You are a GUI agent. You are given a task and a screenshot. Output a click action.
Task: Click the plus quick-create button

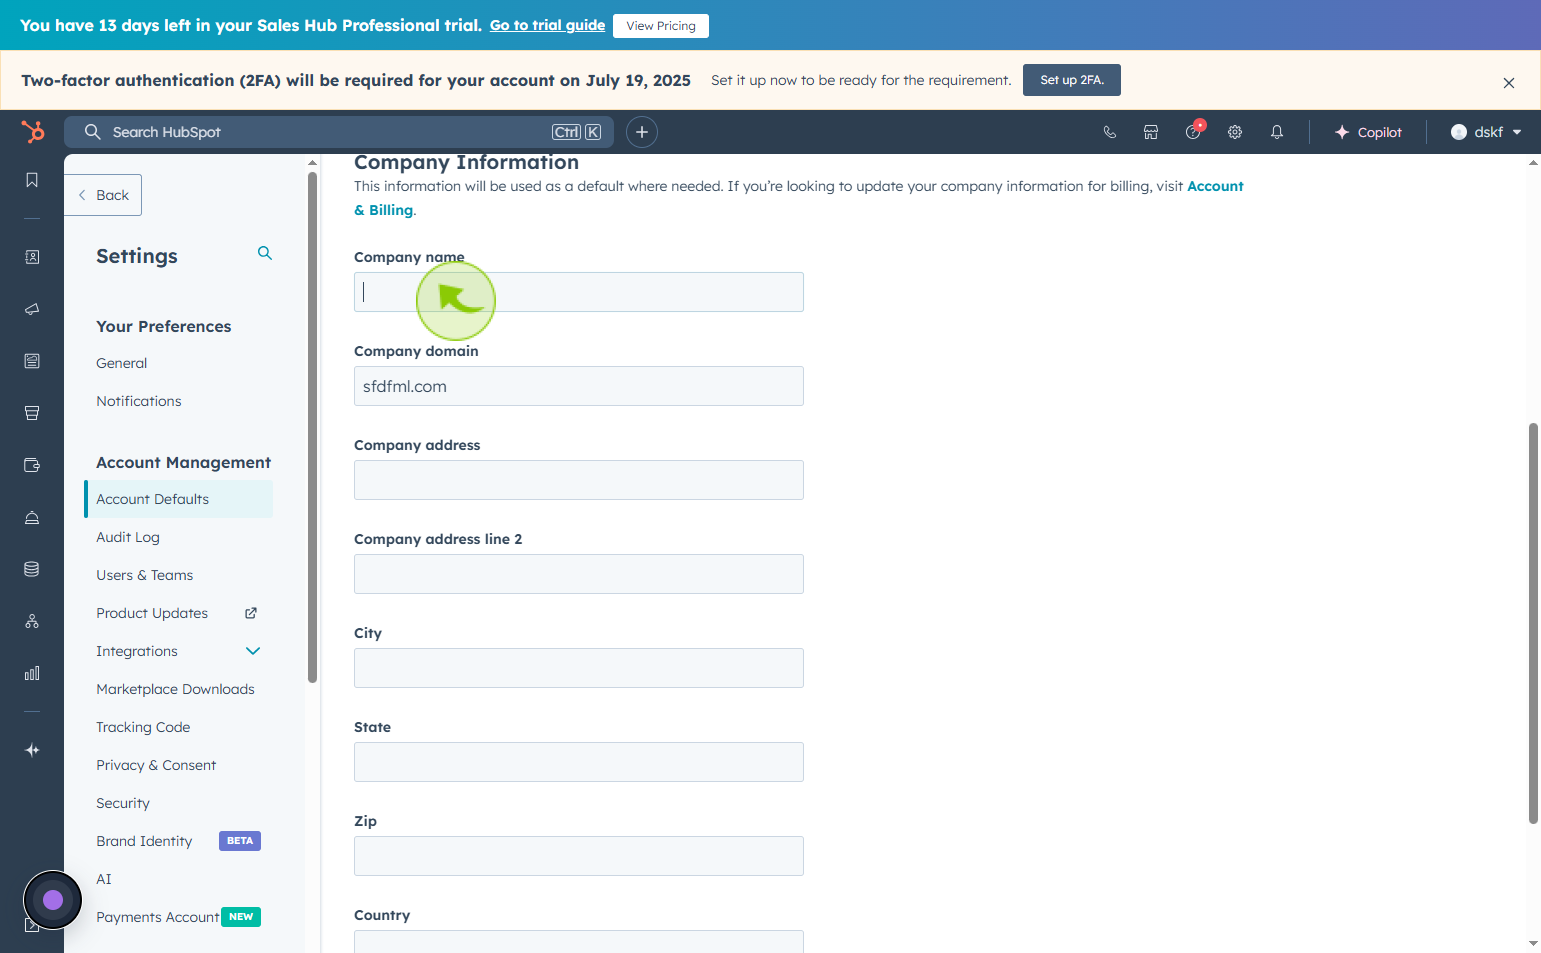[642, 132]
